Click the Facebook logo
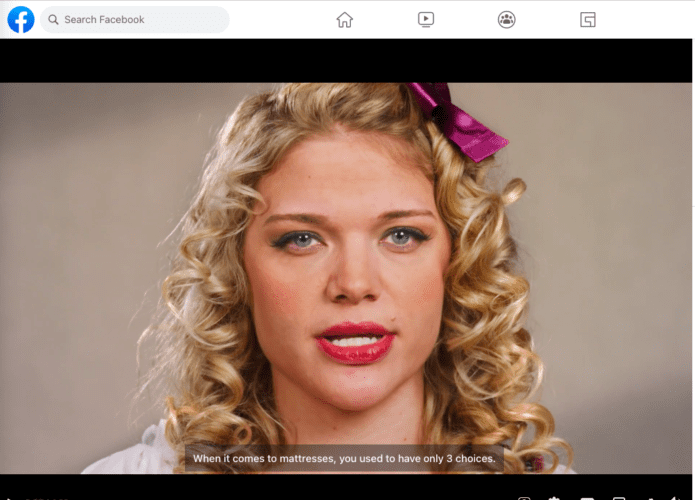 pyautogui.click(x=20, y=19)
